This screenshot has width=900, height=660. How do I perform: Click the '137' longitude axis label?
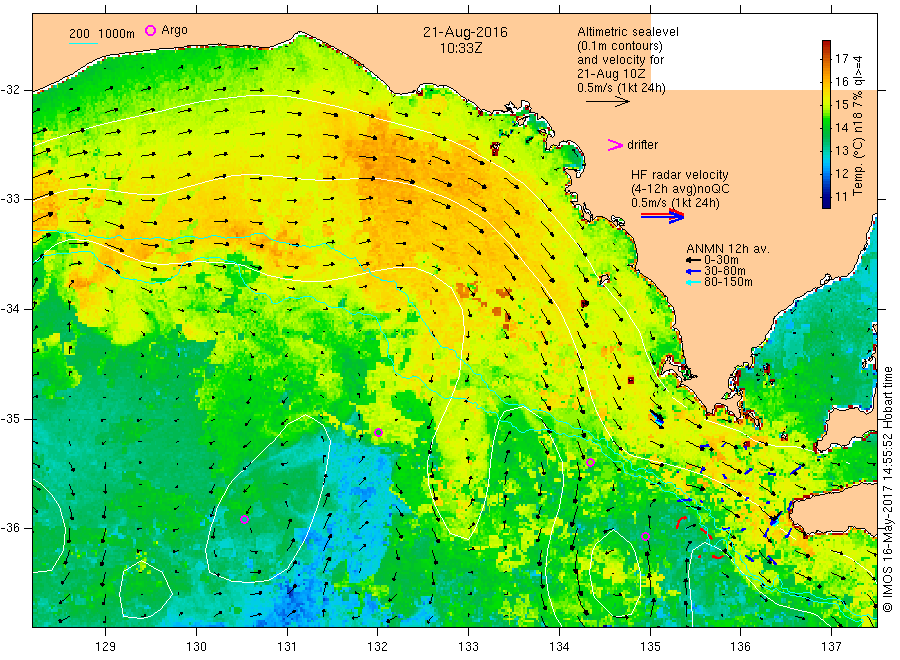(x=831, y=647)
